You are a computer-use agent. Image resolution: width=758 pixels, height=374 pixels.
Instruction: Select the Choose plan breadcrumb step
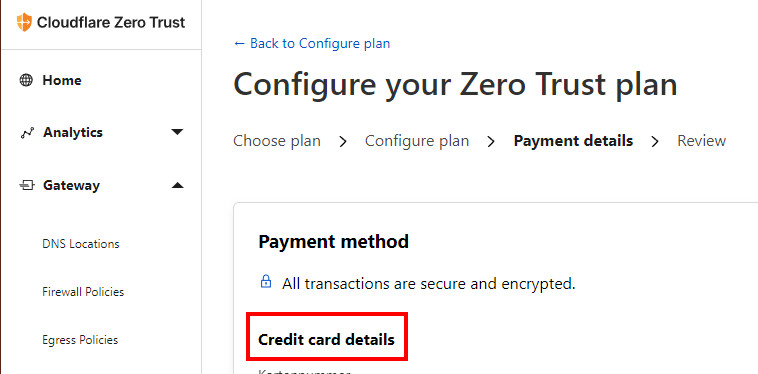coord(277,141)
